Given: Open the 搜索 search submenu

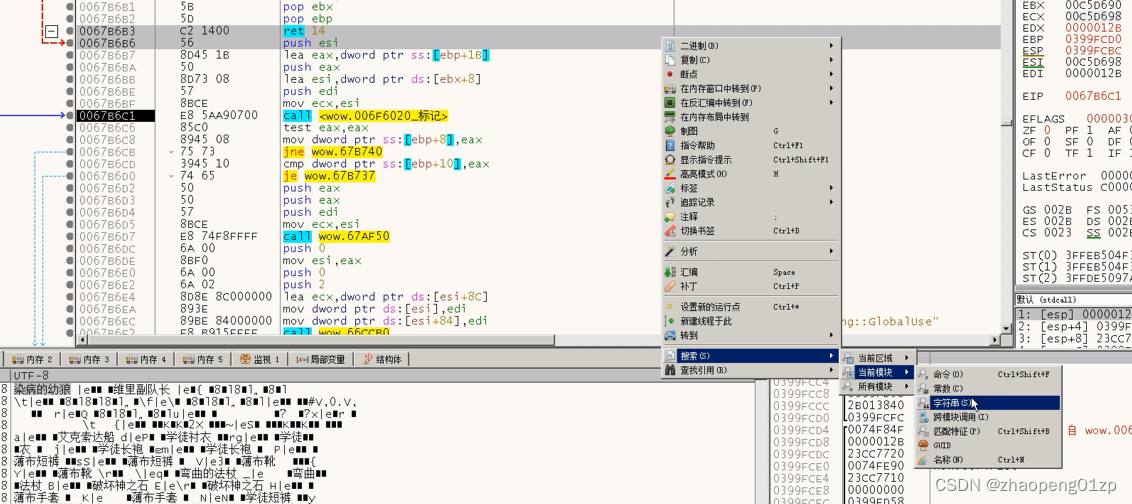Looking at the screenshot, I should coord(752,356).
